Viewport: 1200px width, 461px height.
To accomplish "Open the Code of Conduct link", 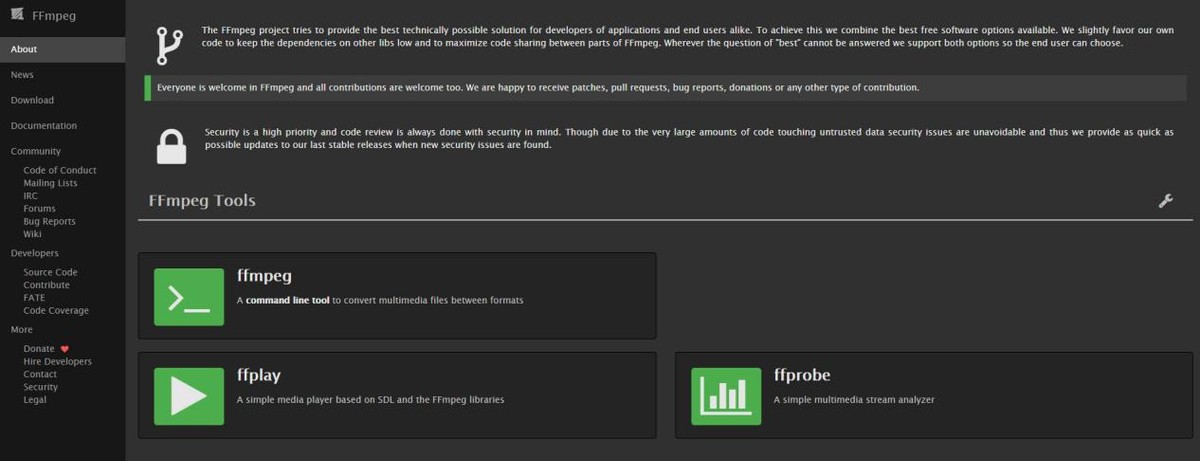I will tap(60, 170).
